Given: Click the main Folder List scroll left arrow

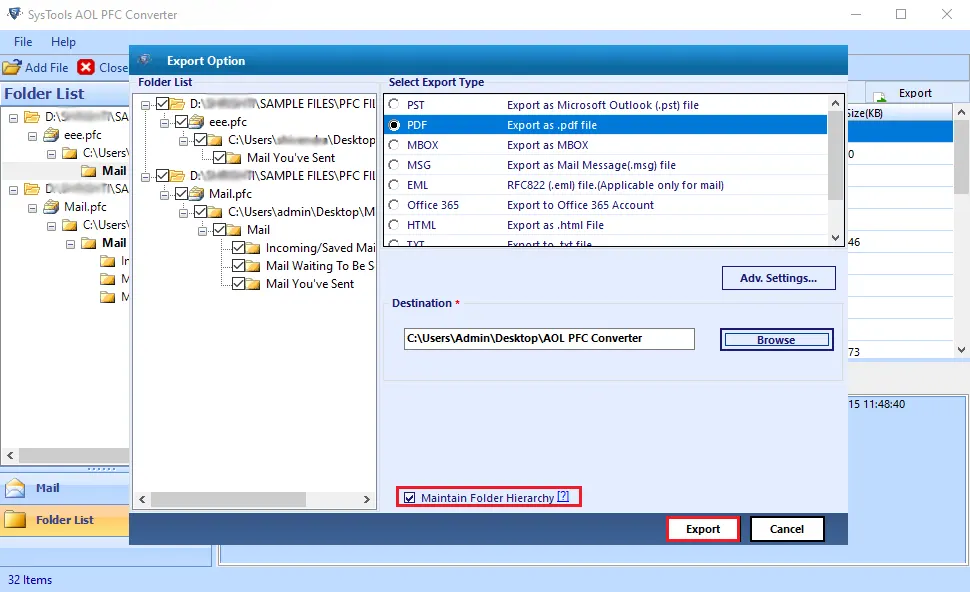Looking at the screenshot, I should (x=10, y=455).
